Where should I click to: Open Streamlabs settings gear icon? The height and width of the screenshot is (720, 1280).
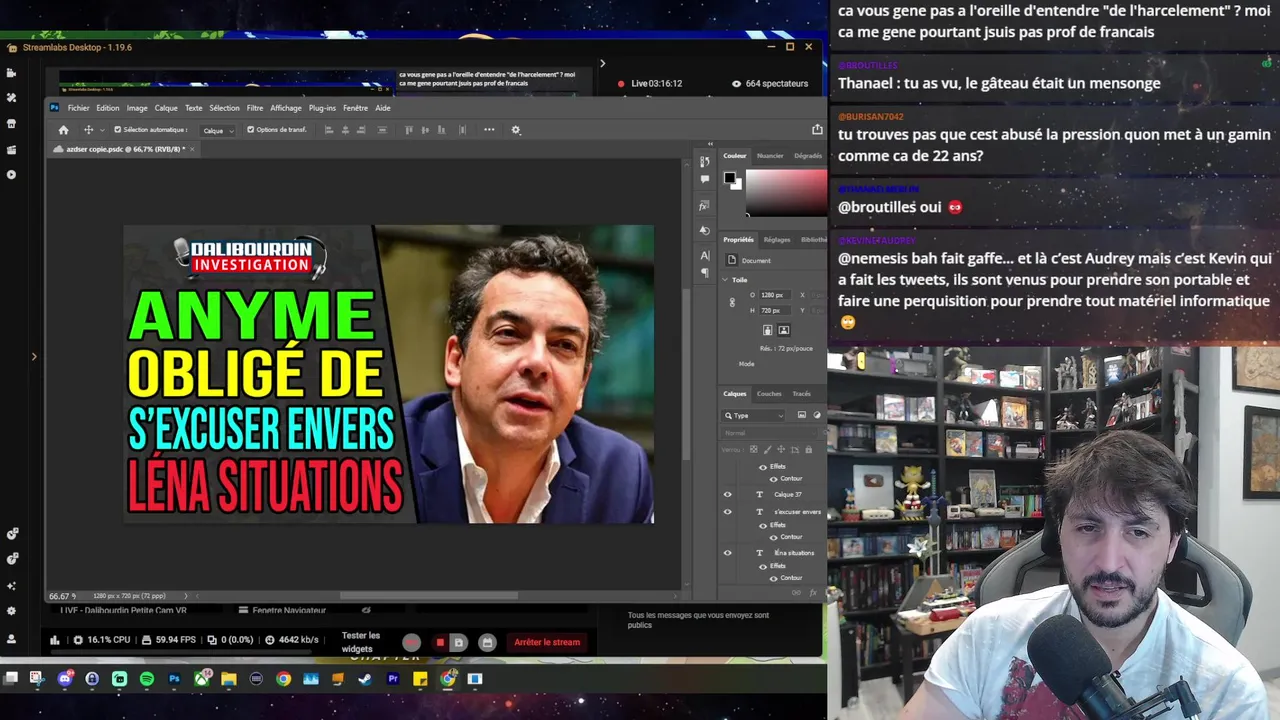pyautogui.click(x=11, y=611)
